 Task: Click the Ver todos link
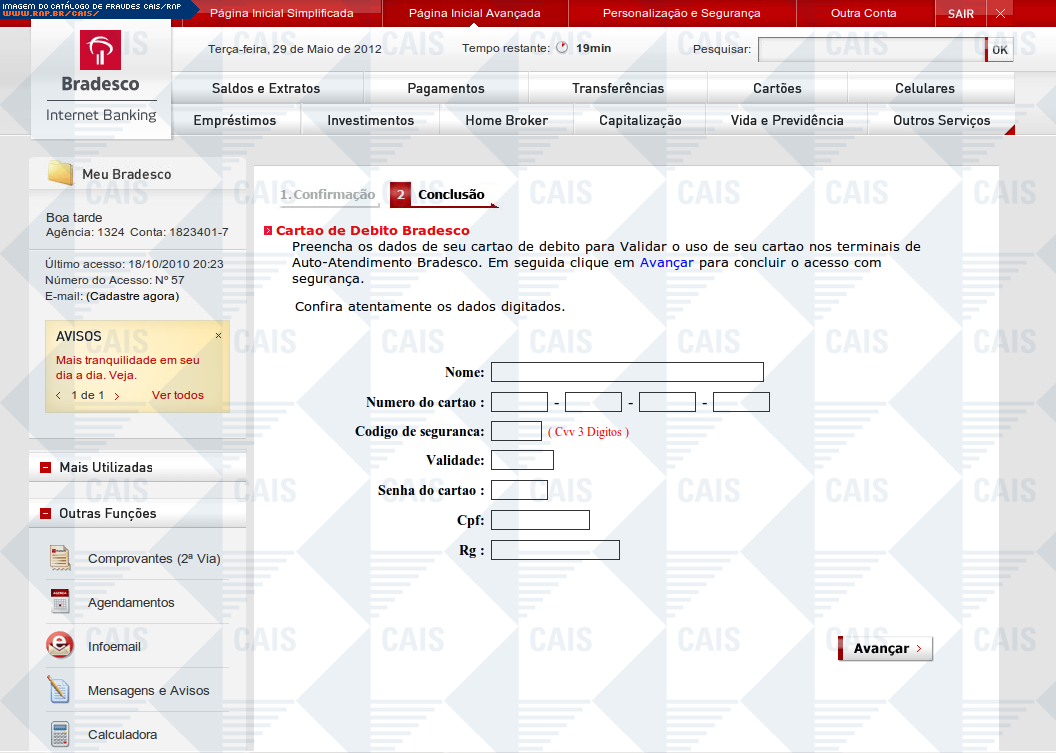tap(177, 395)
